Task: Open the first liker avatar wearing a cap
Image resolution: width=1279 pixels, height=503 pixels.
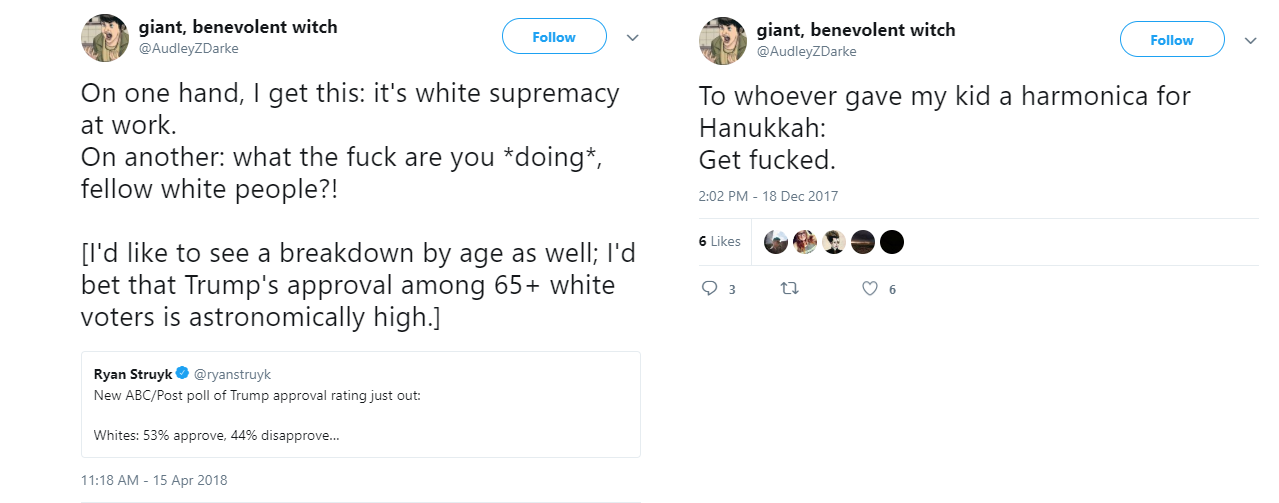Action: (x=776, y=241)
